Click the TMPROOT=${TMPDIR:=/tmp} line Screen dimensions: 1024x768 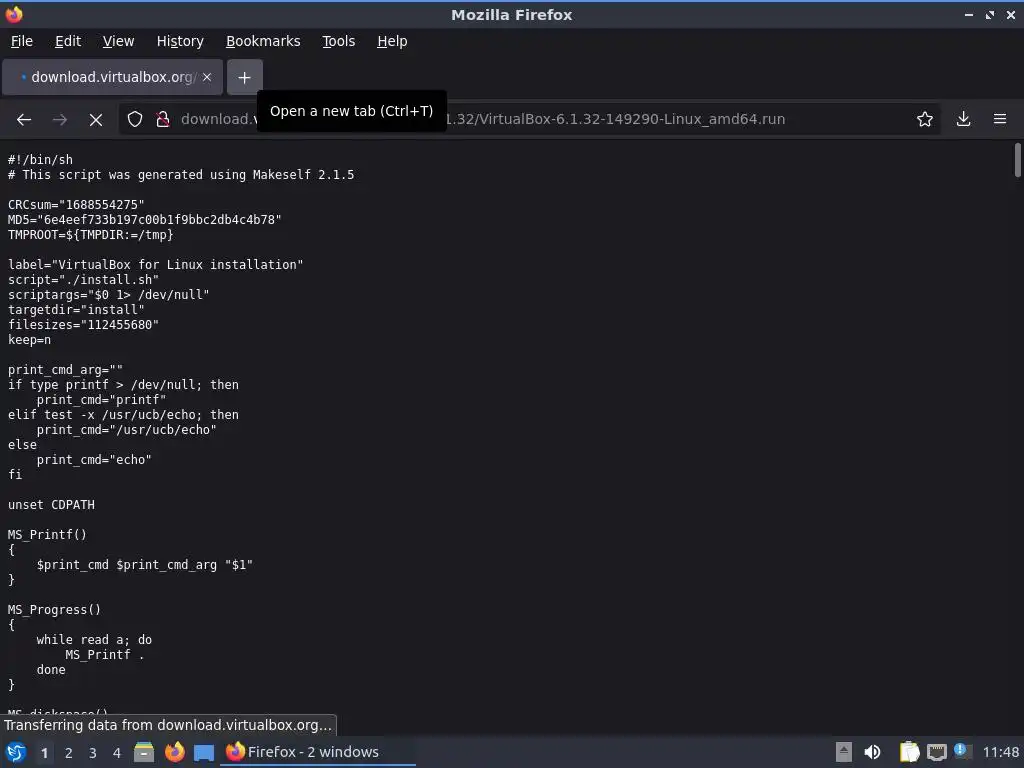[90, 235]
